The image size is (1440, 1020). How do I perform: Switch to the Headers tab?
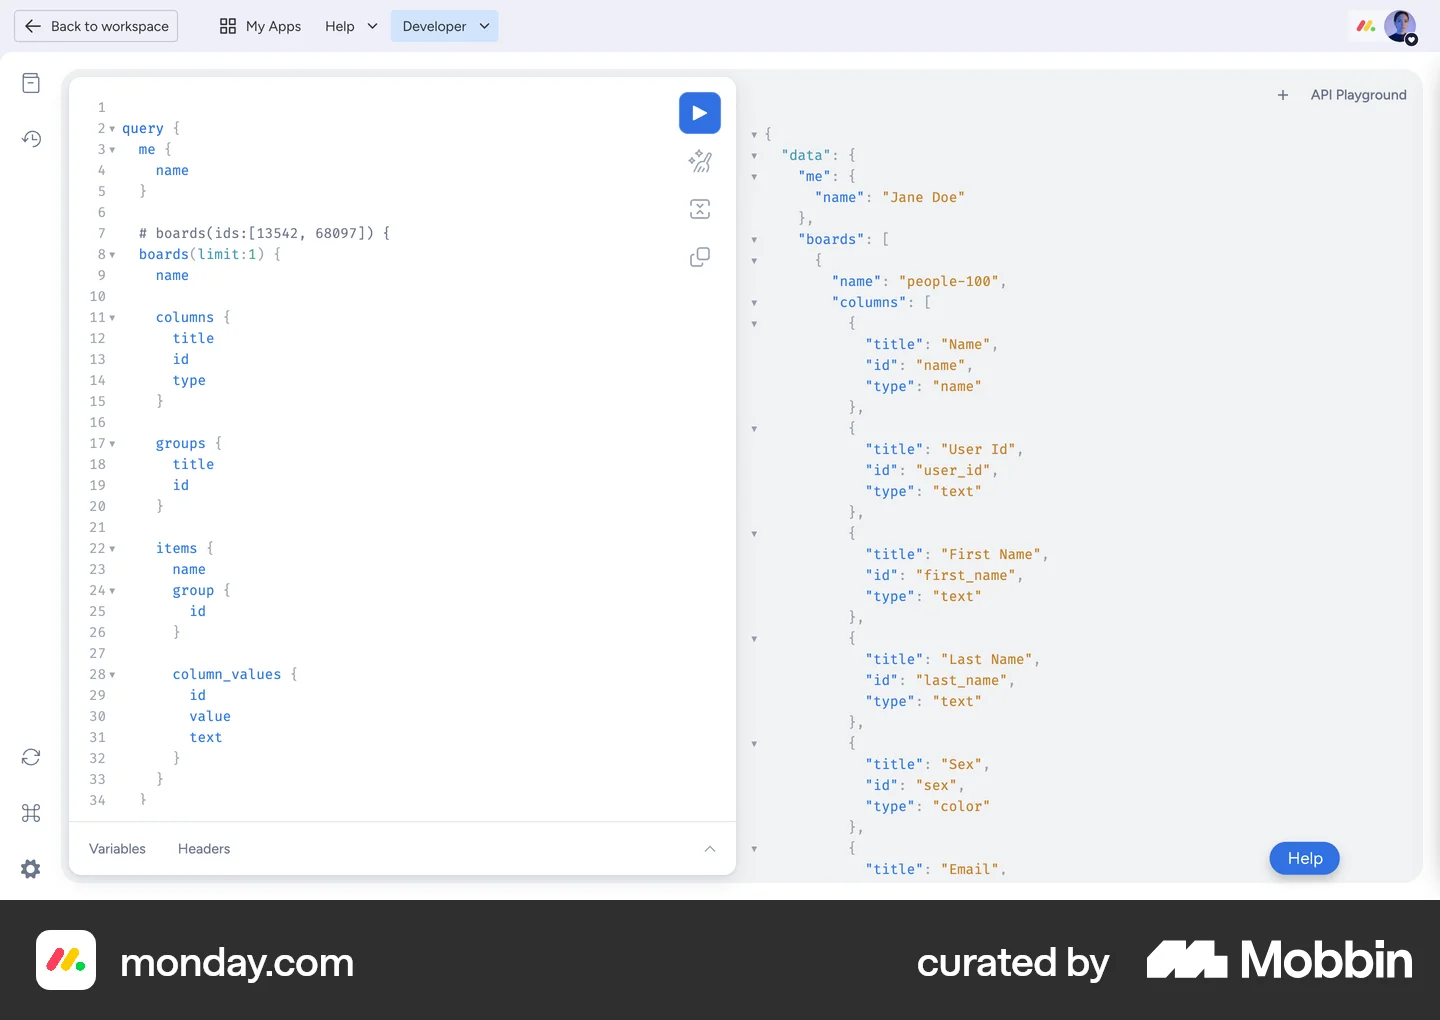point(204,849)
